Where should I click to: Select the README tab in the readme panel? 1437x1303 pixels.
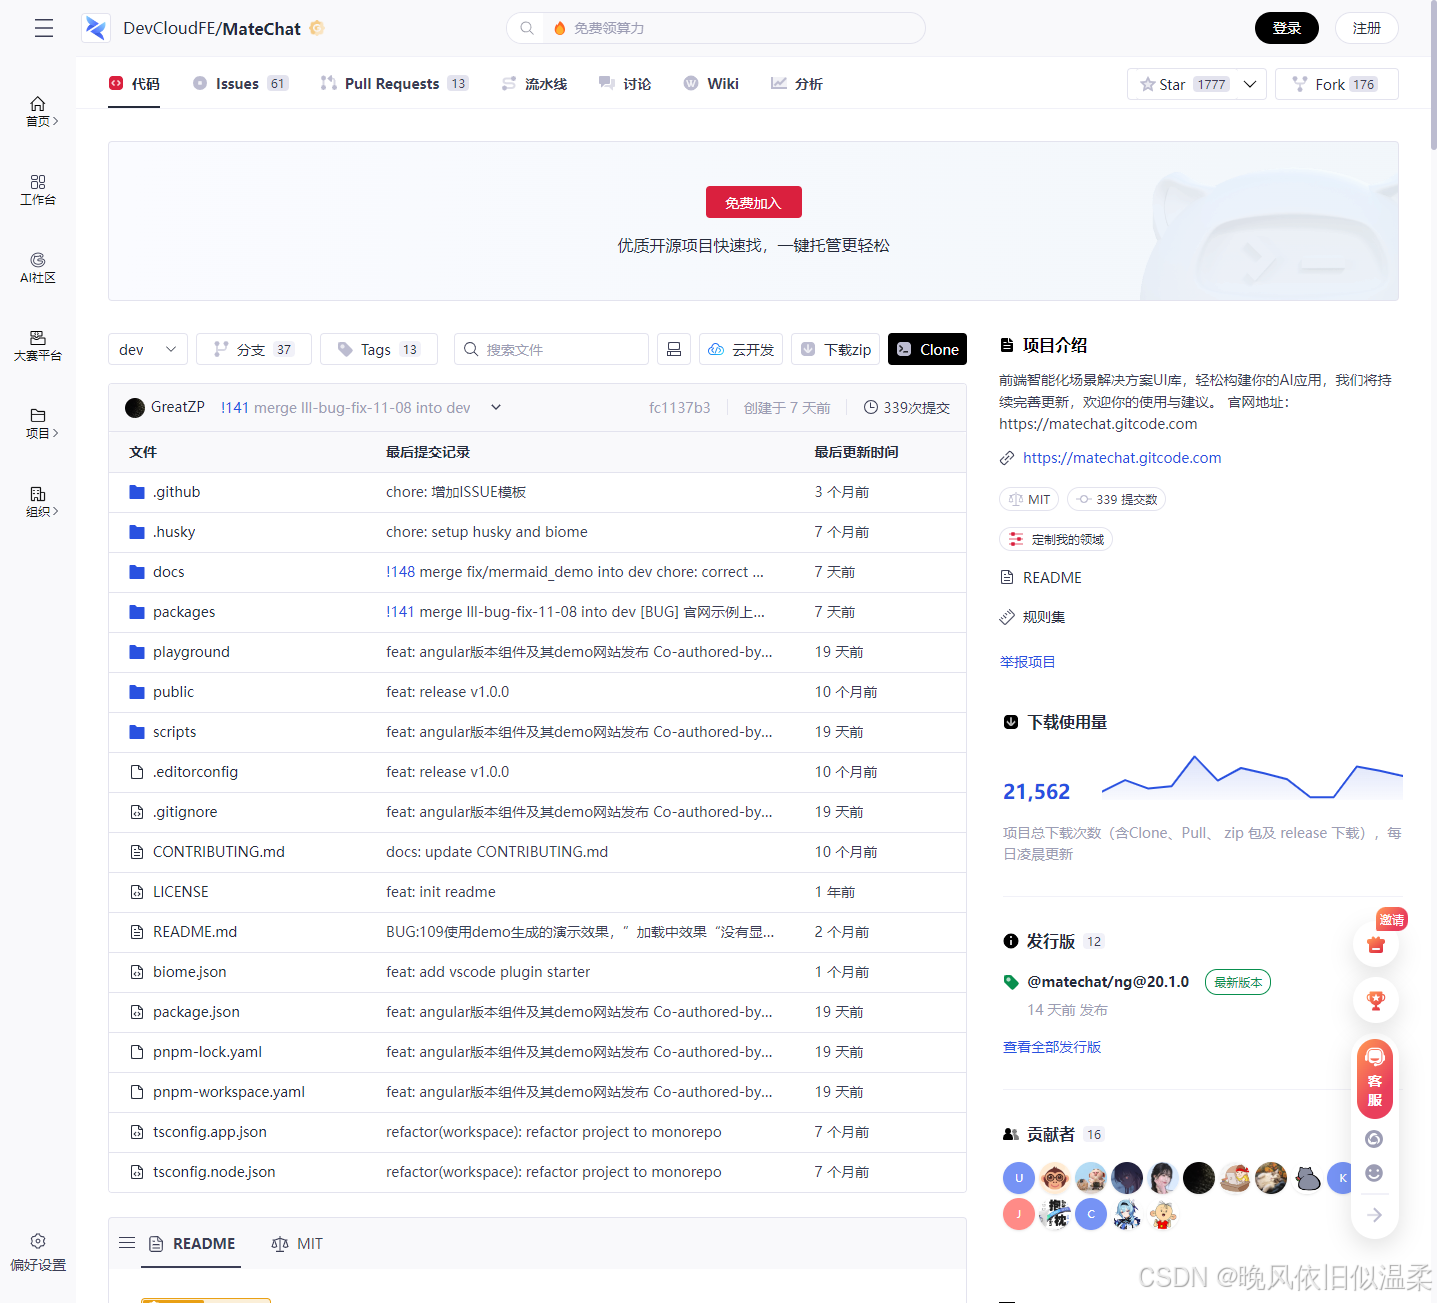click(x=191, y=1243)
